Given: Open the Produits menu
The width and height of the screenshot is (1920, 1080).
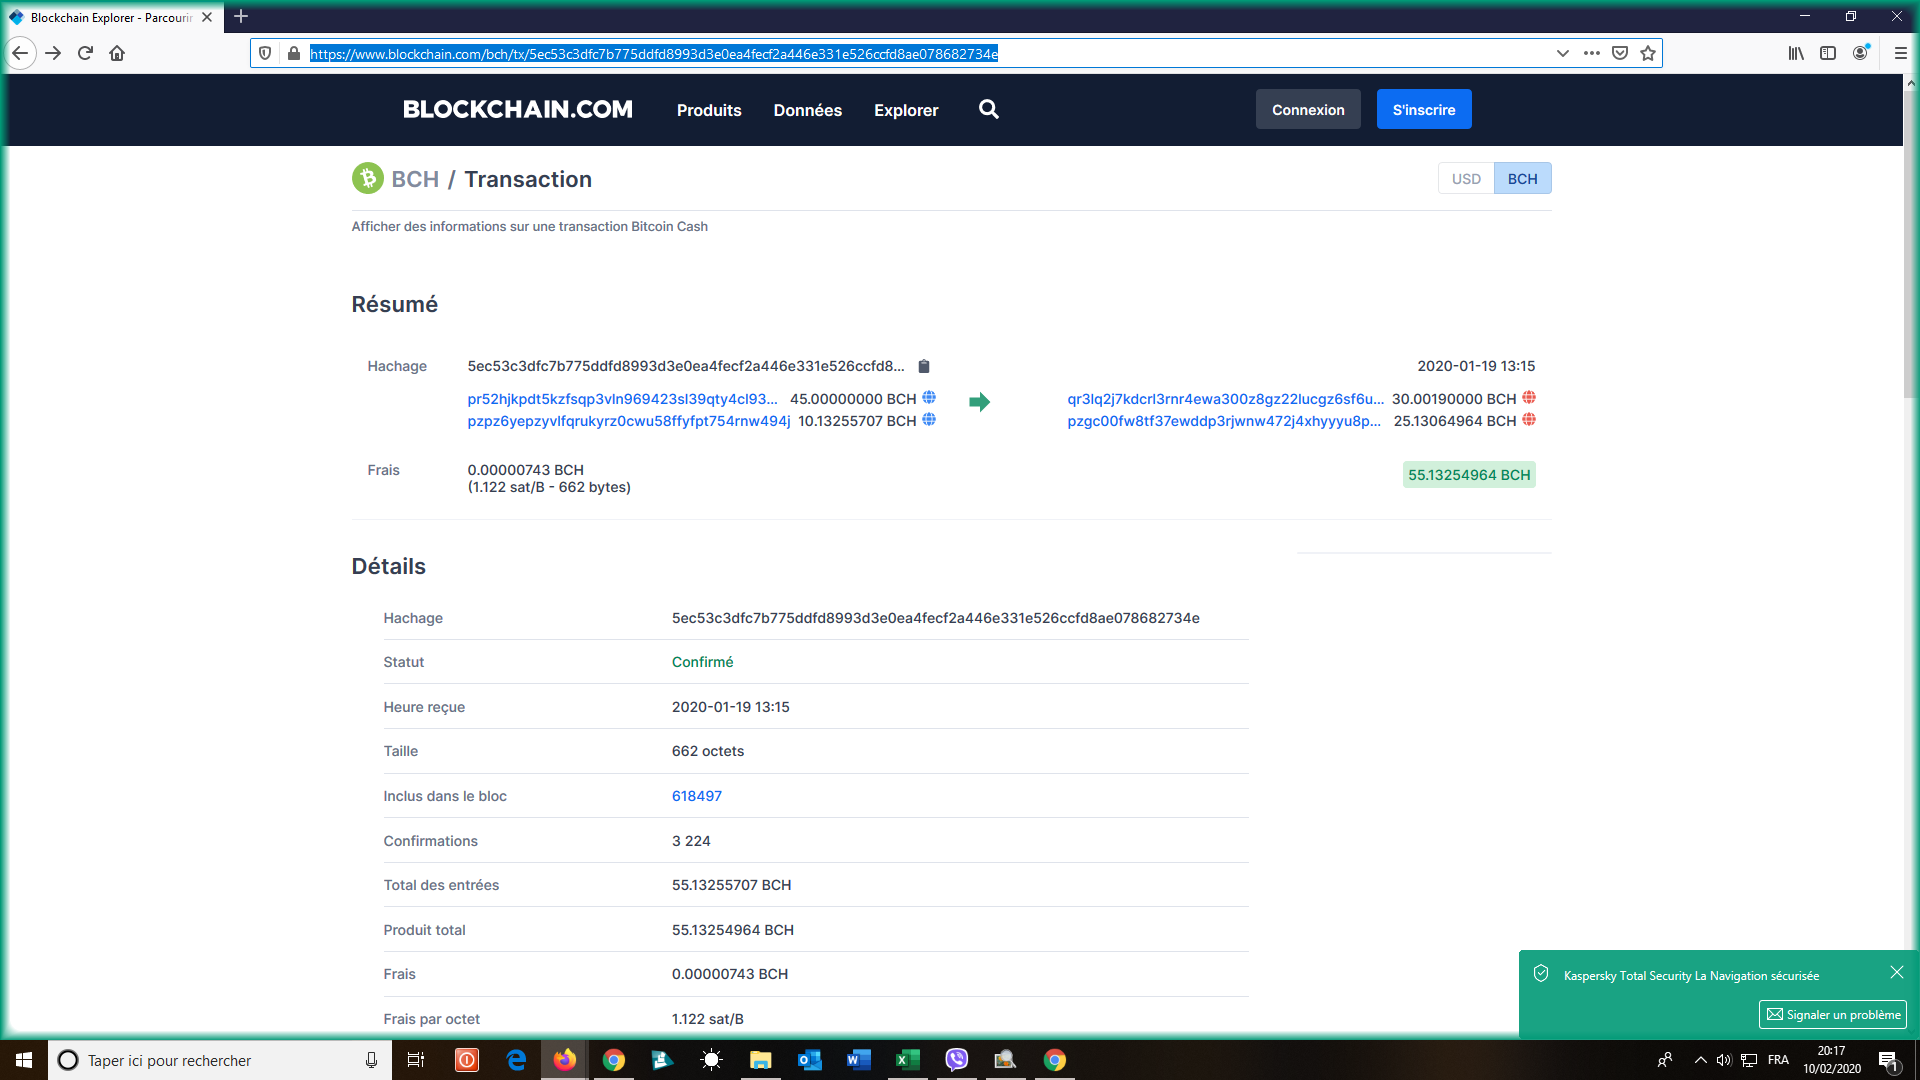Looking at the screenshot, I should (709, 110).
